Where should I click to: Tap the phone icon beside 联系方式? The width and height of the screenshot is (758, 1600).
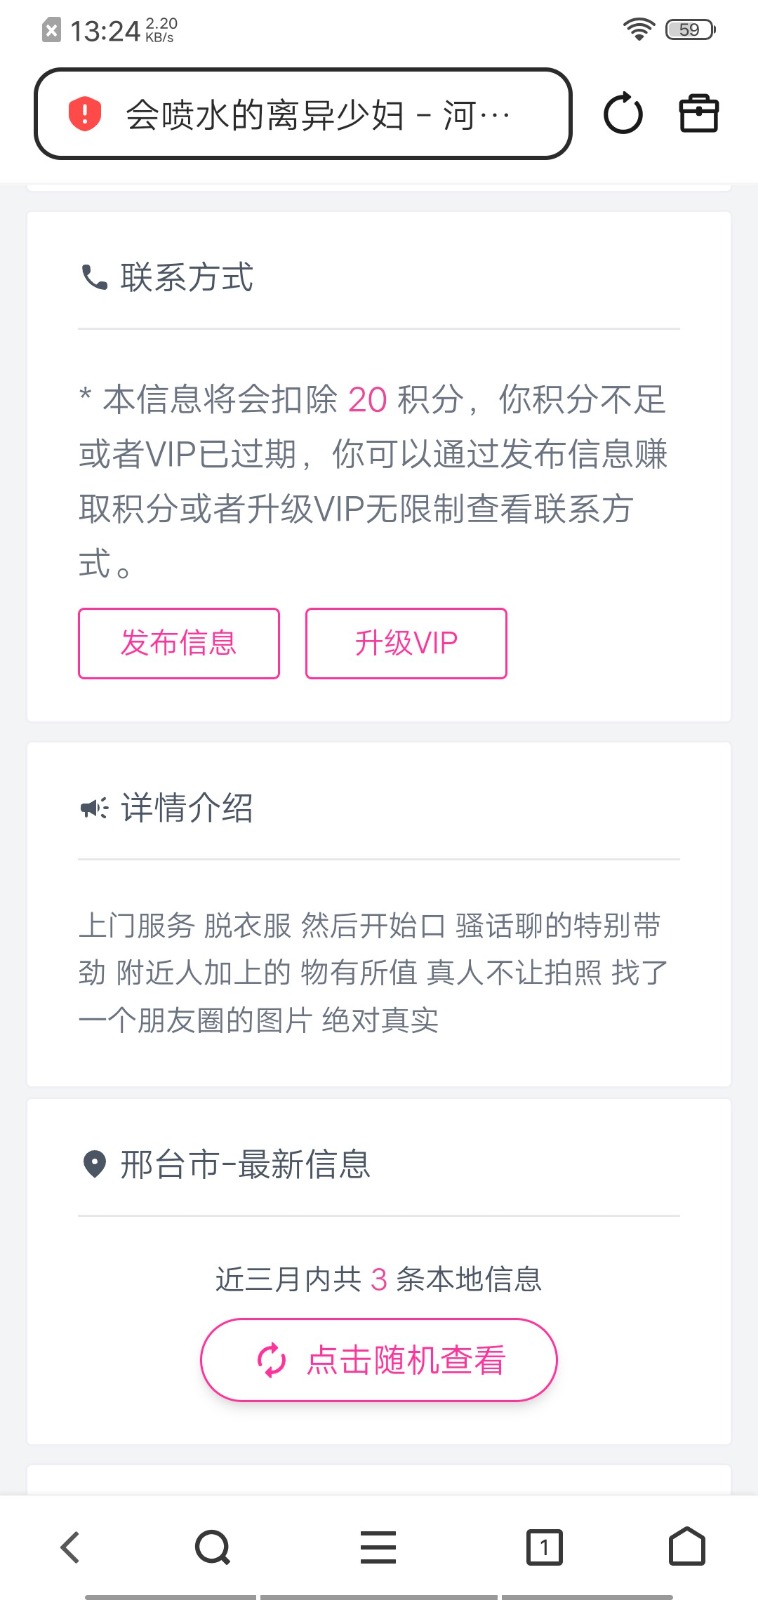point(94,277)
